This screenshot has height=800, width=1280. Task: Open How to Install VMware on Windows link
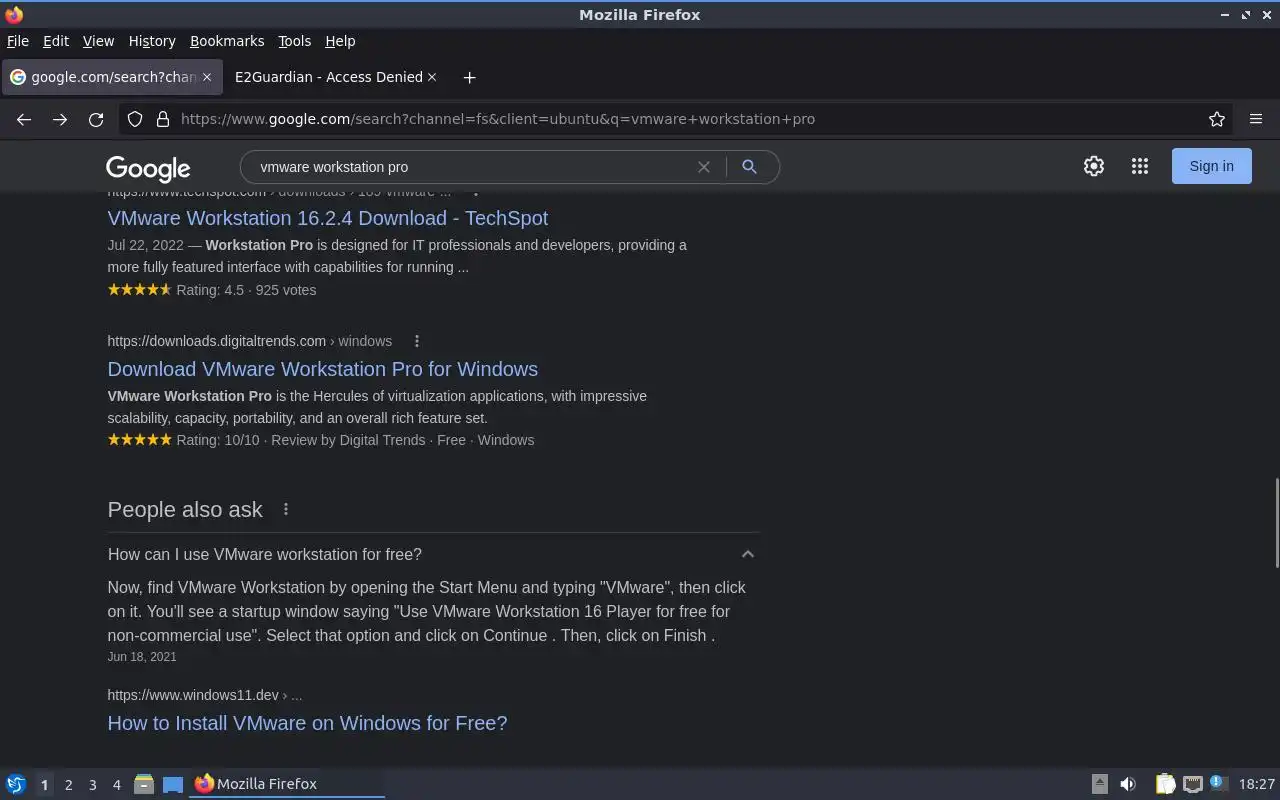pos(307,723)
